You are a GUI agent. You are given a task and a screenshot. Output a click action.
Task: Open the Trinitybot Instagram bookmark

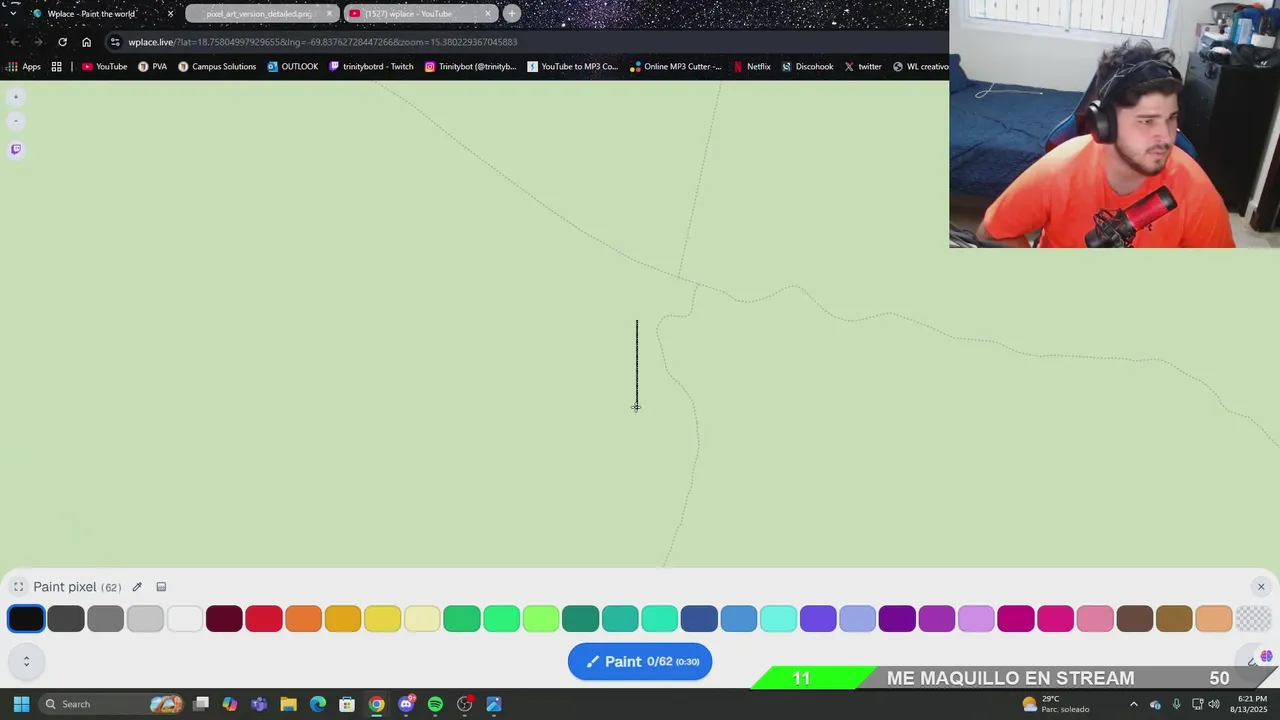(470, 67)
